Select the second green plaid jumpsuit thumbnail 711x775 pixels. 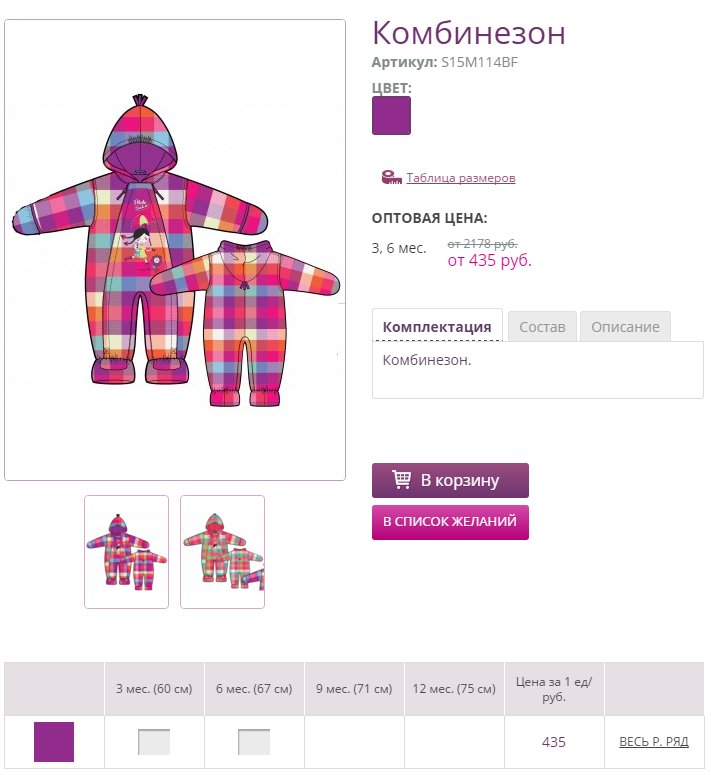(222, 552)
